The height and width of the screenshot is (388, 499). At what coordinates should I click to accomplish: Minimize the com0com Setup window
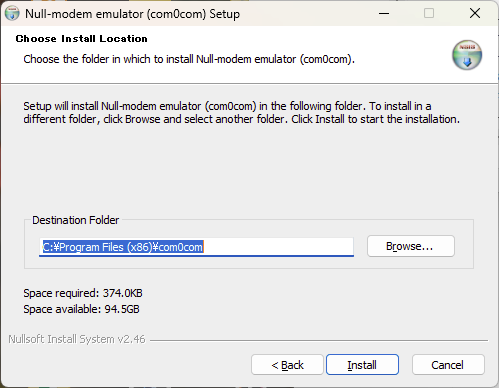[384, 14]
